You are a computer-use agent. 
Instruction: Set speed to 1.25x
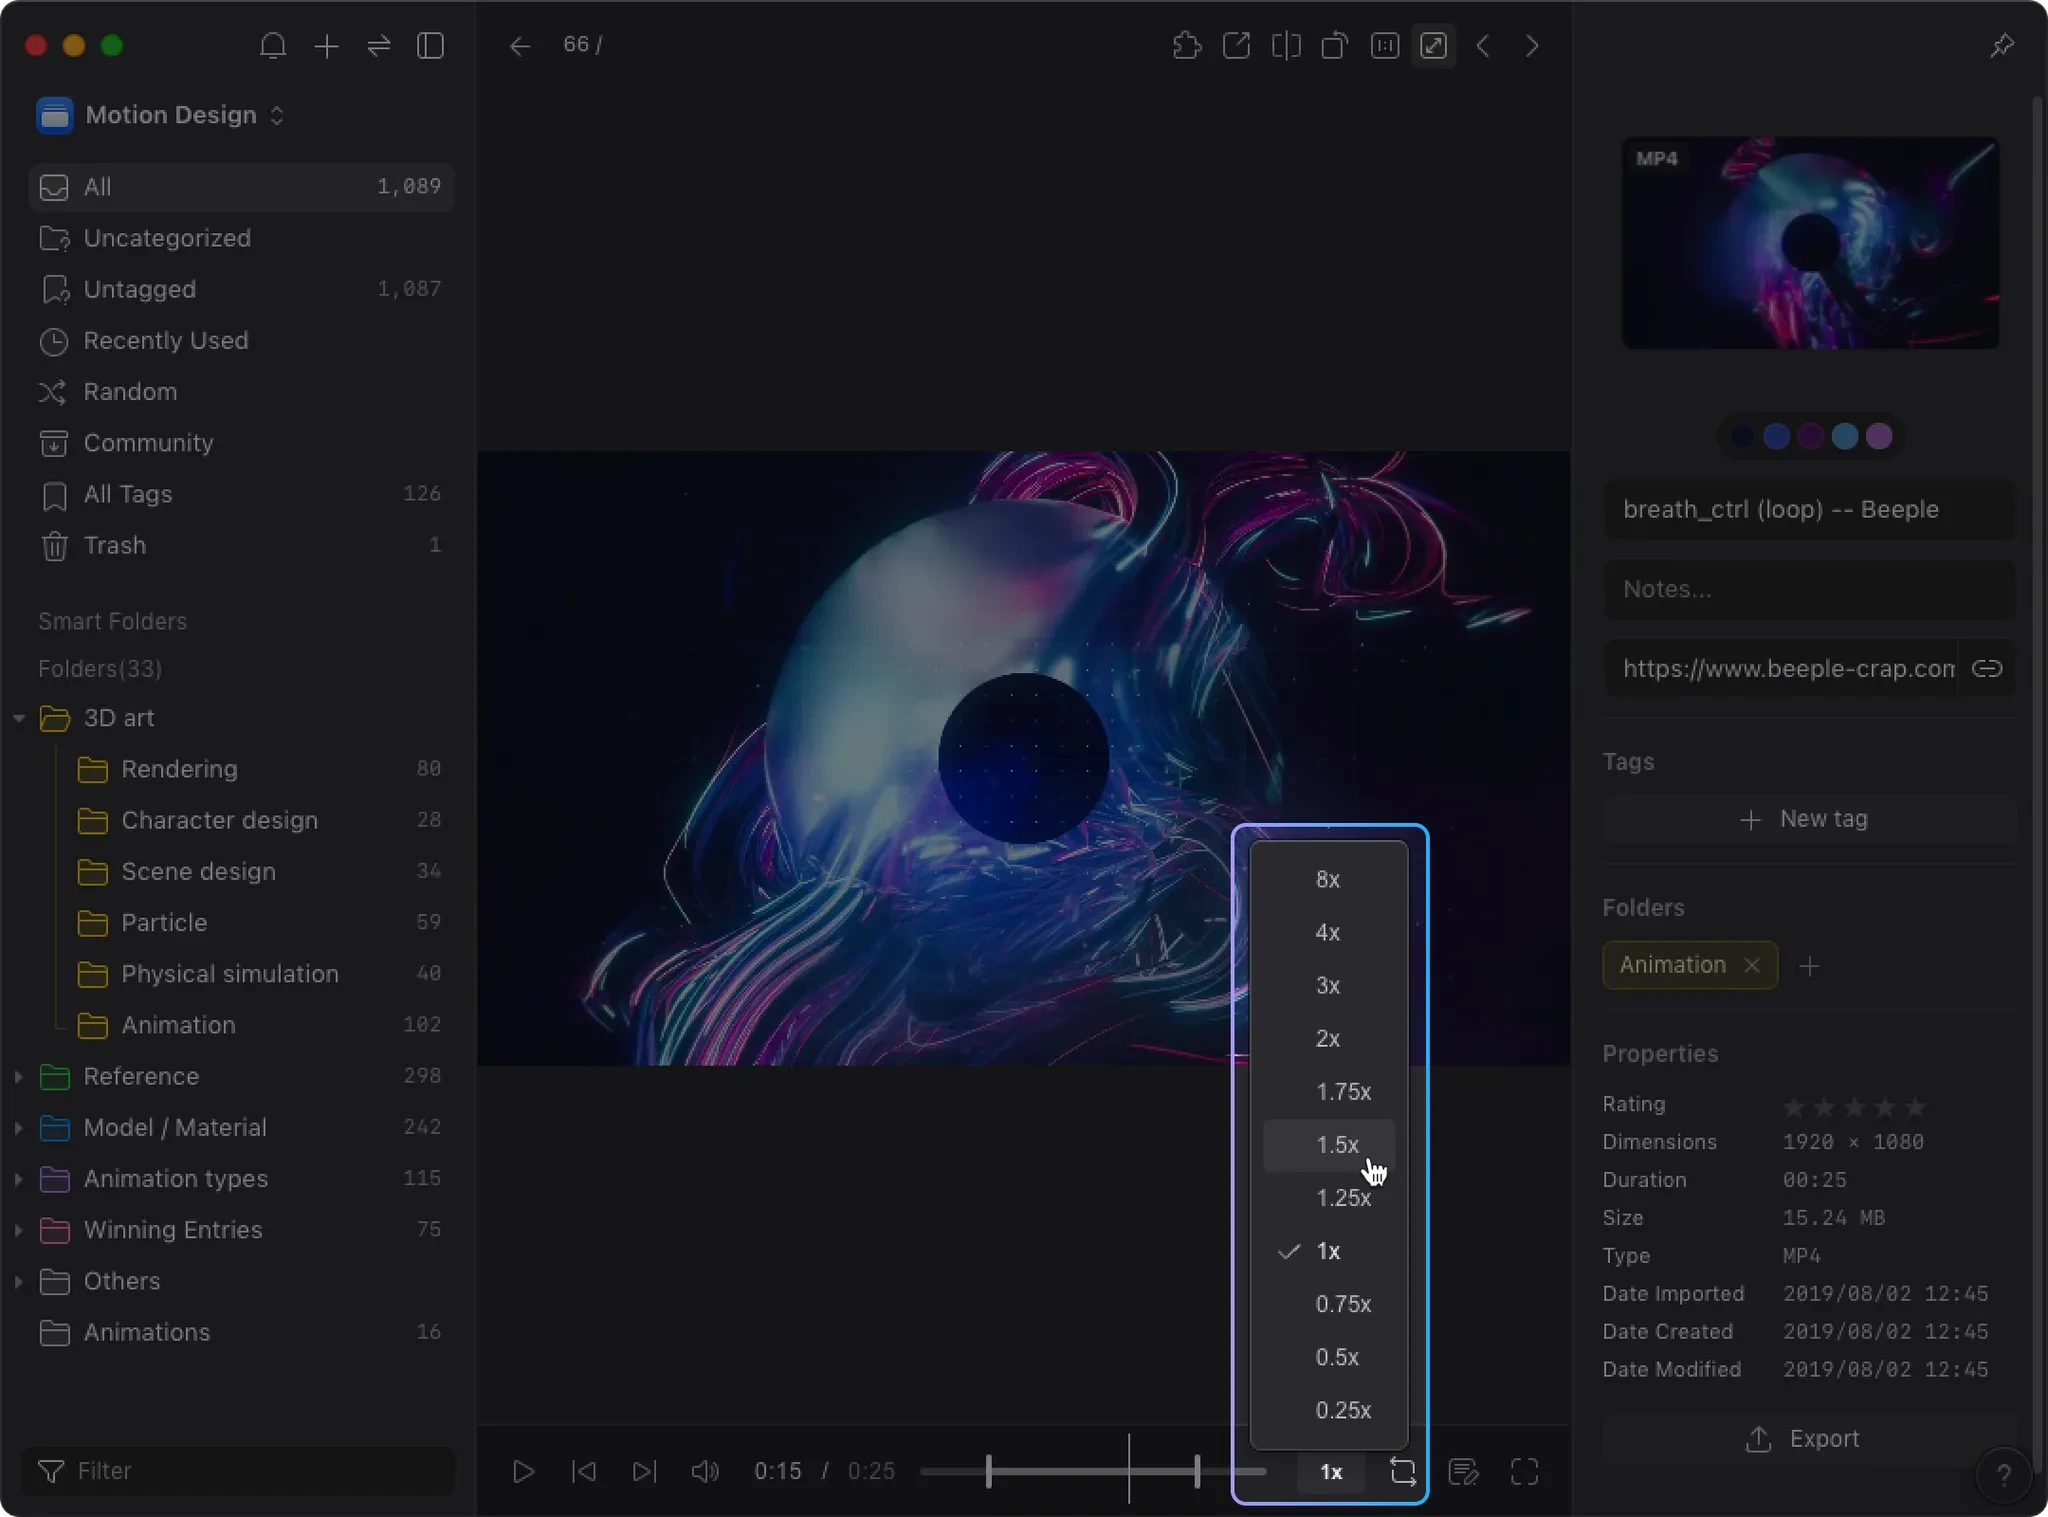(1329, 1198)
